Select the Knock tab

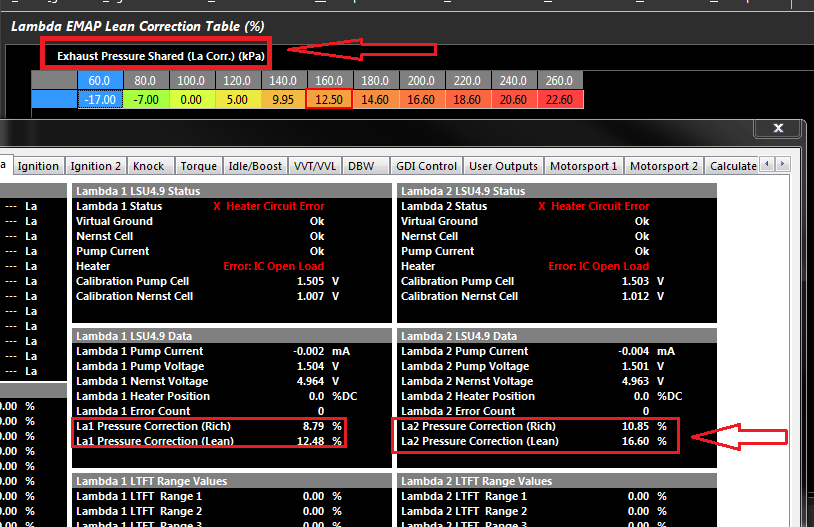click(x=151, y=166)
